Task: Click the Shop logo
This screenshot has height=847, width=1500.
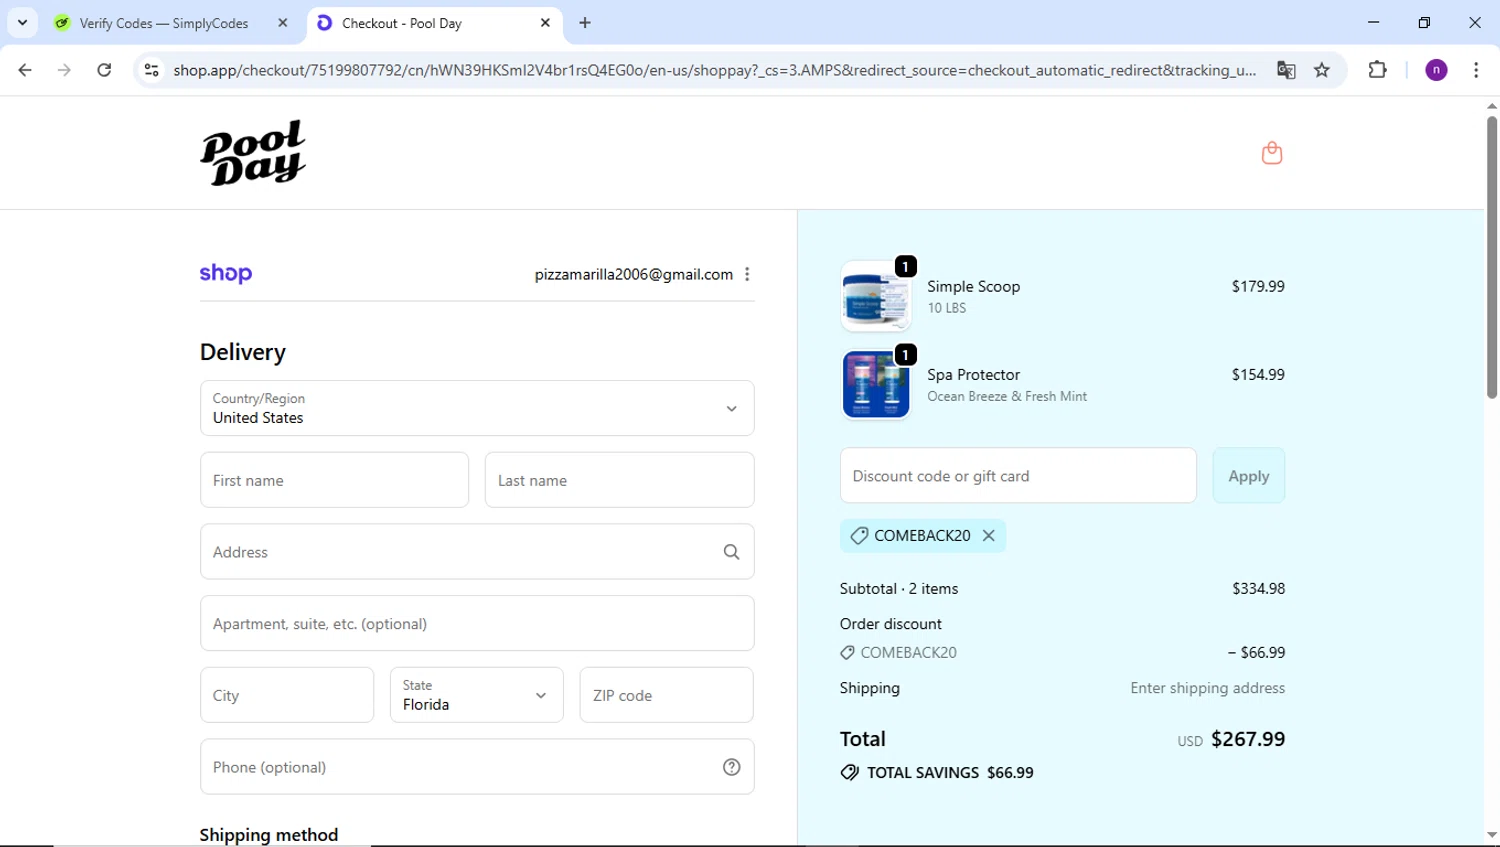Action: point(226,273)
